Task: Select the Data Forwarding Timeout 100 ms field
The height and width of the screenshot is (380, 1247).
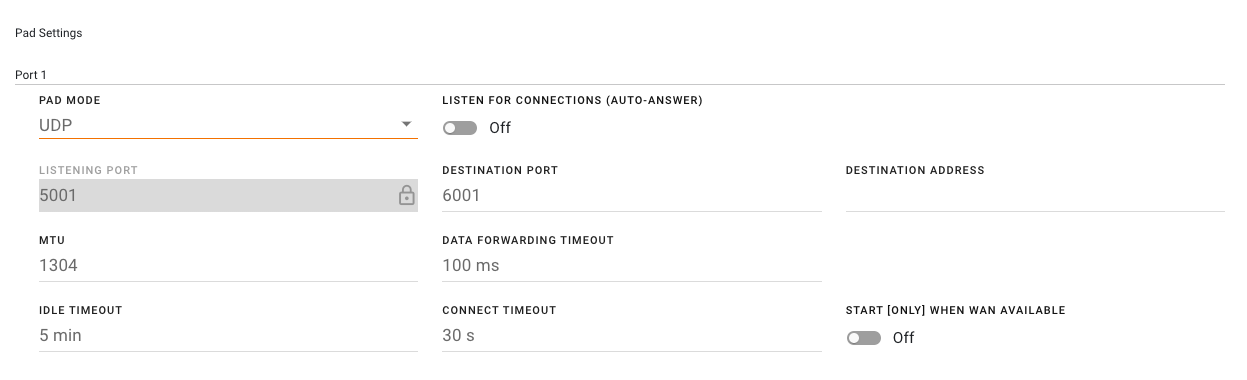Action: [632, 266]
